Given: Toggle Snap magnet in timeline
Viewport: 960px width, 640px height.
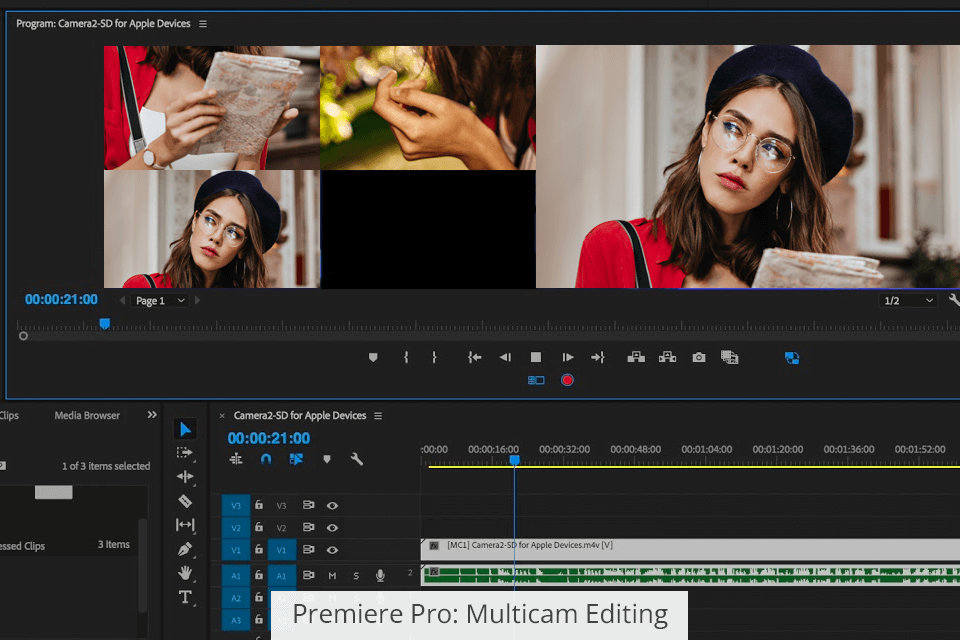Looking at the screenshot, I should [x=266, y=459].
